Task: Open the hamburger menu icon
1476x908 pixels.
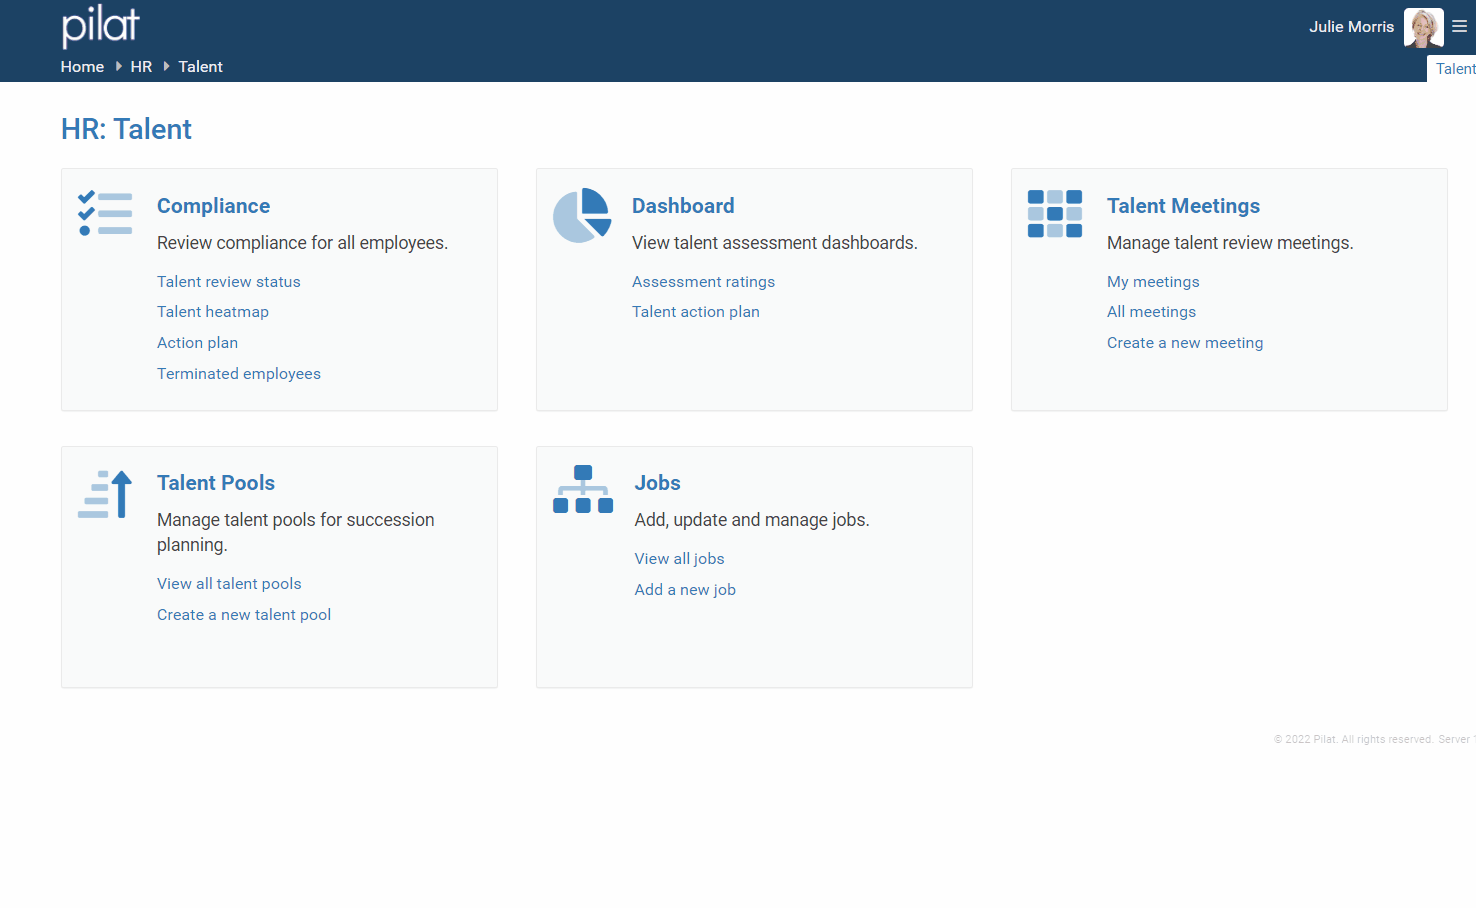Action: point(1460,27)
